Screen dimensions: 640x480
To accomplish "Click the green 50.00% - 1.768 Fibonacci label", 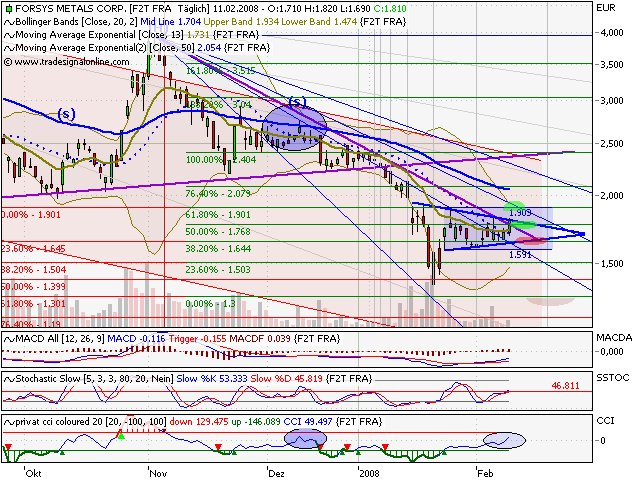I will click(218, 232).
